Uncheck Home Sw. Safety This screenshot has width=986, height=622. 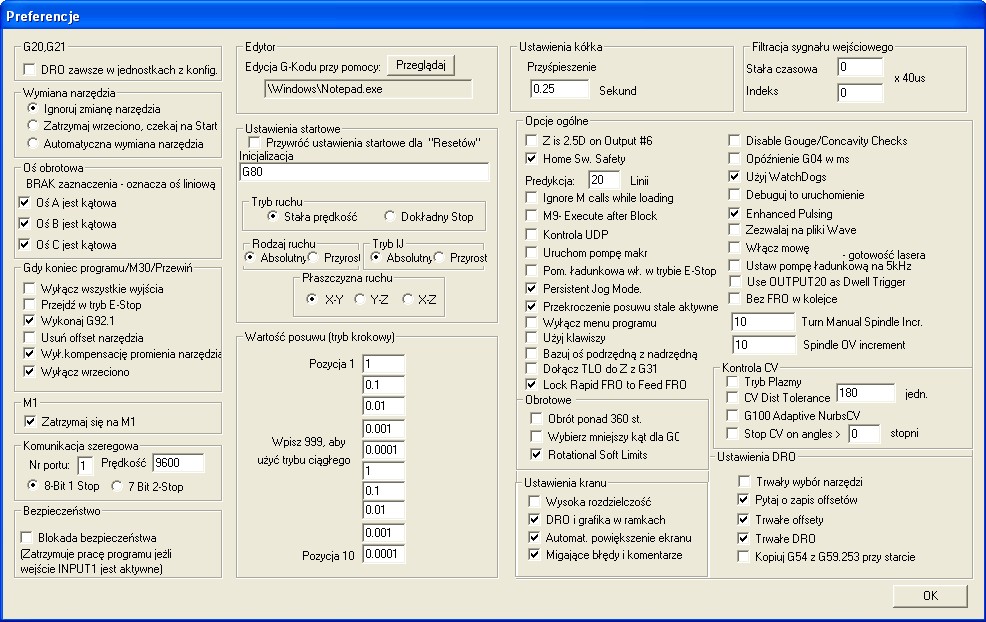[x=531, y=158]
